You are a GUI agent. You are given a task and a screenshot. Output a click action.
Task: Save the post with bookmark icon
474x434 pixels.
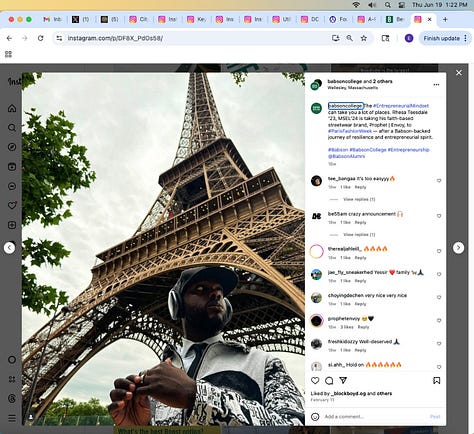436,380
